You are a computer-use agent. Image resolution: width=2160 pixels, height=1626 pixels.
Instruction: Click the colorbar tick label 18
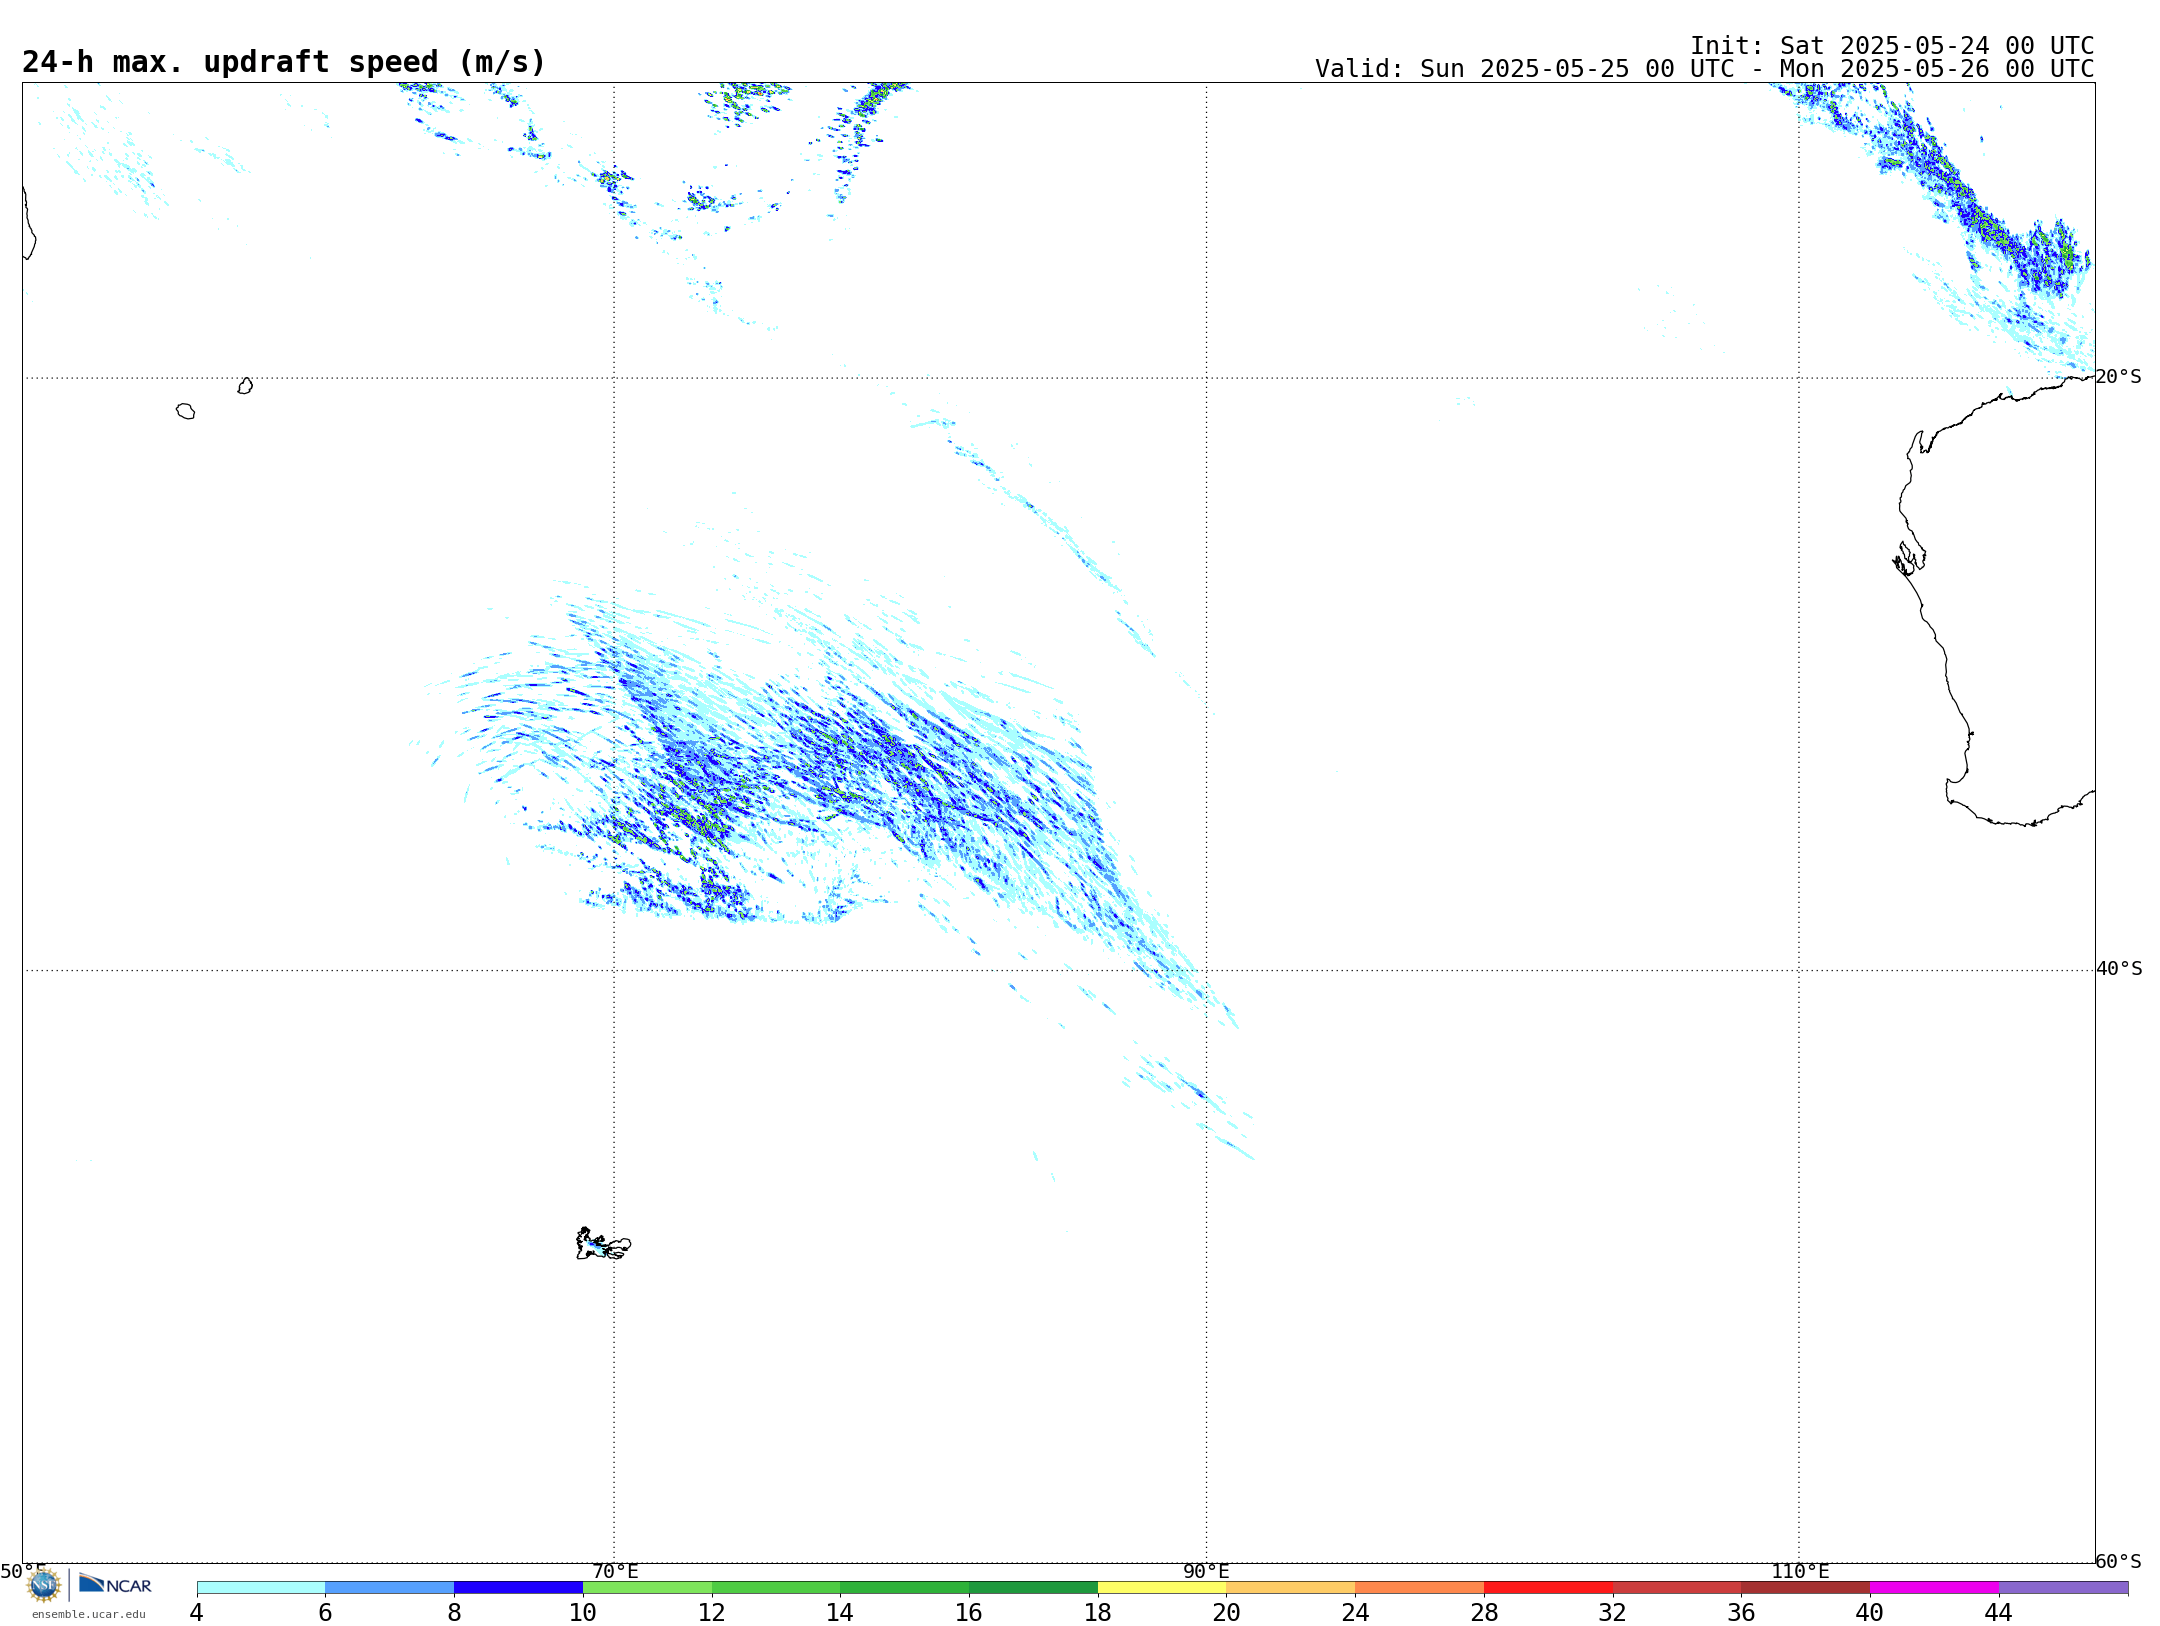coord(1097,1613)
